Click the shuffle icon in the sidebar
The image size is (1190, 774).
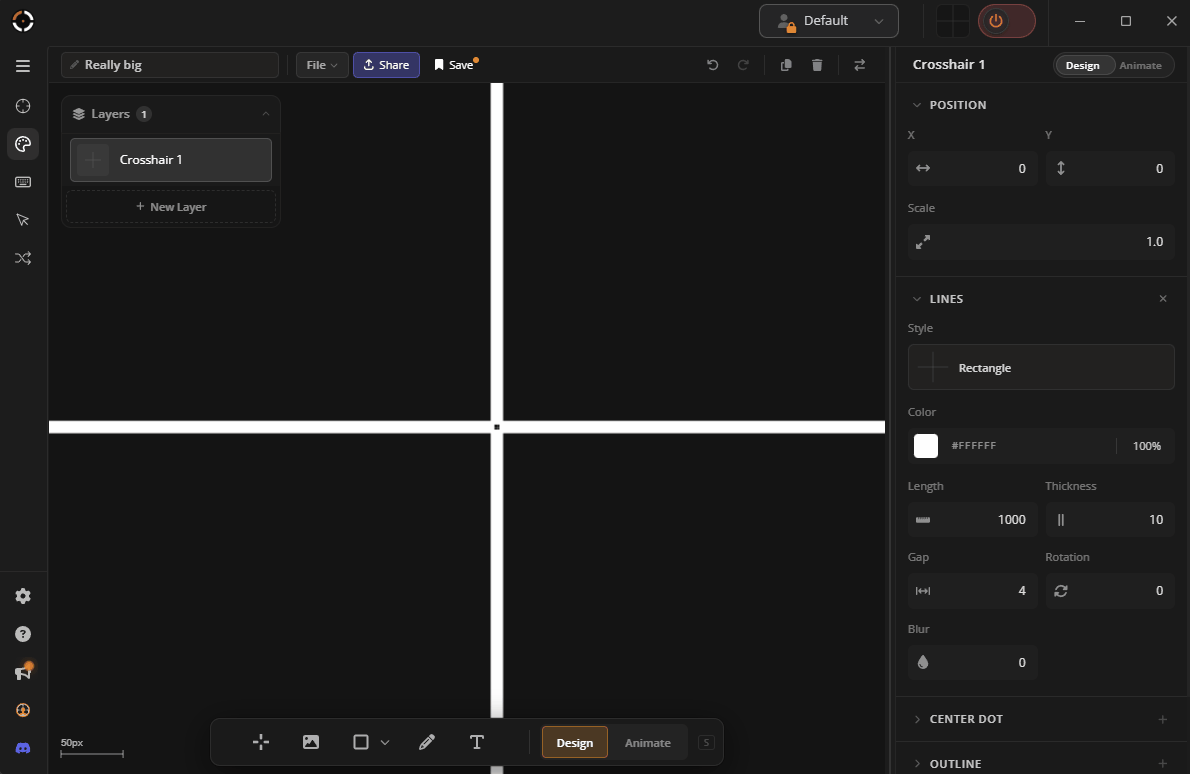click(x=23, y=258)
